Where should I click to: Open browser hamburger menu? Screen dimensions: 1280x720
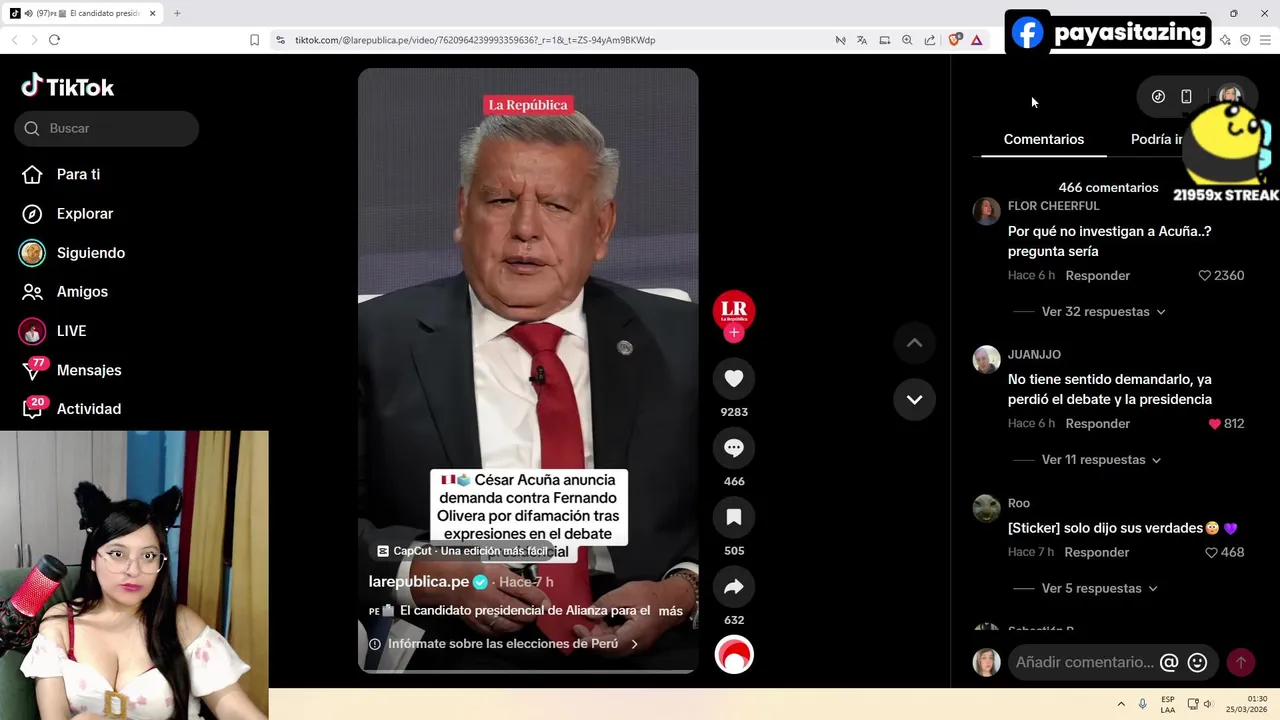[1266, 40]
